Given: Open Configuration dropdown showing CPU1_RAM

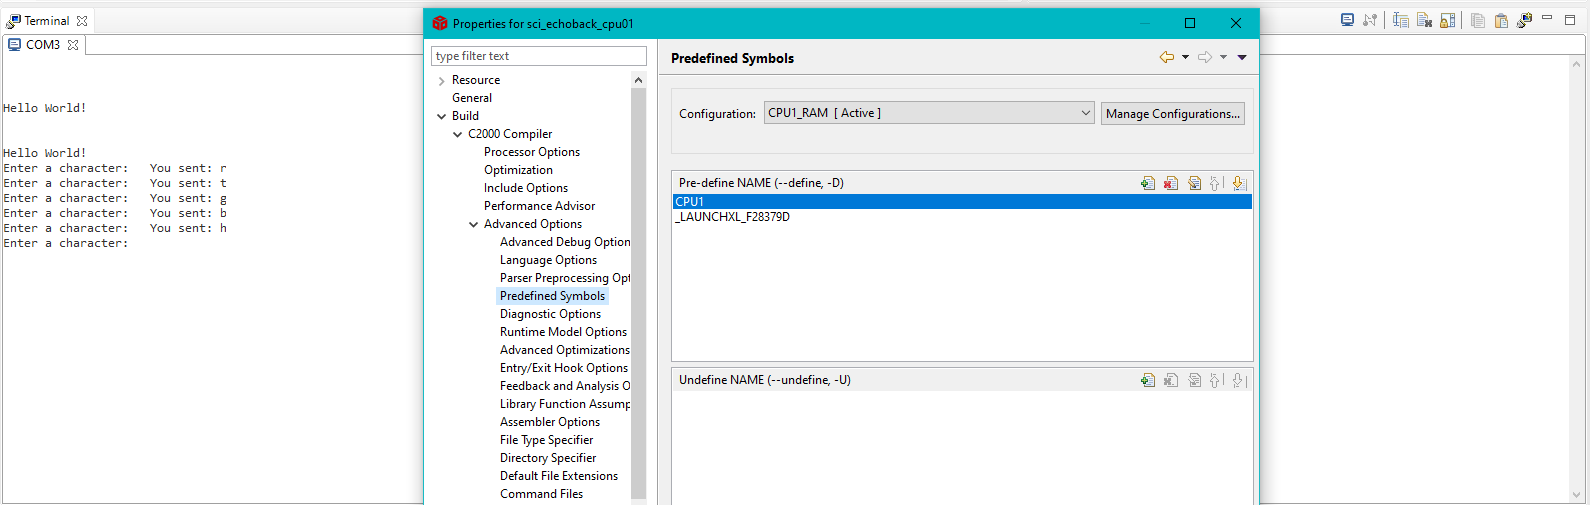Looking at the screenshot, I should (x=929, y=113).
